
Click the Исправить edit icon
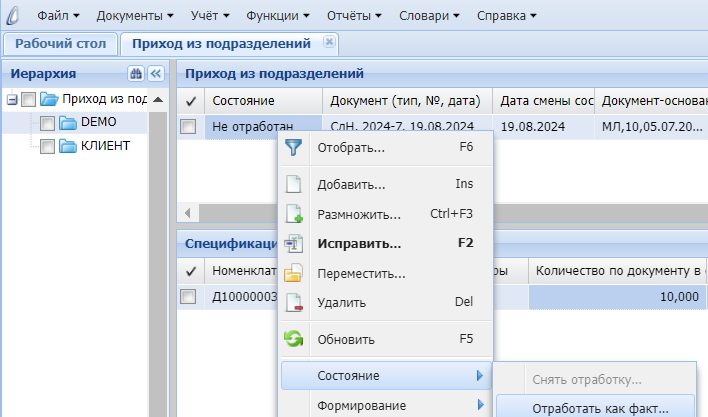[x=293, y=243]
